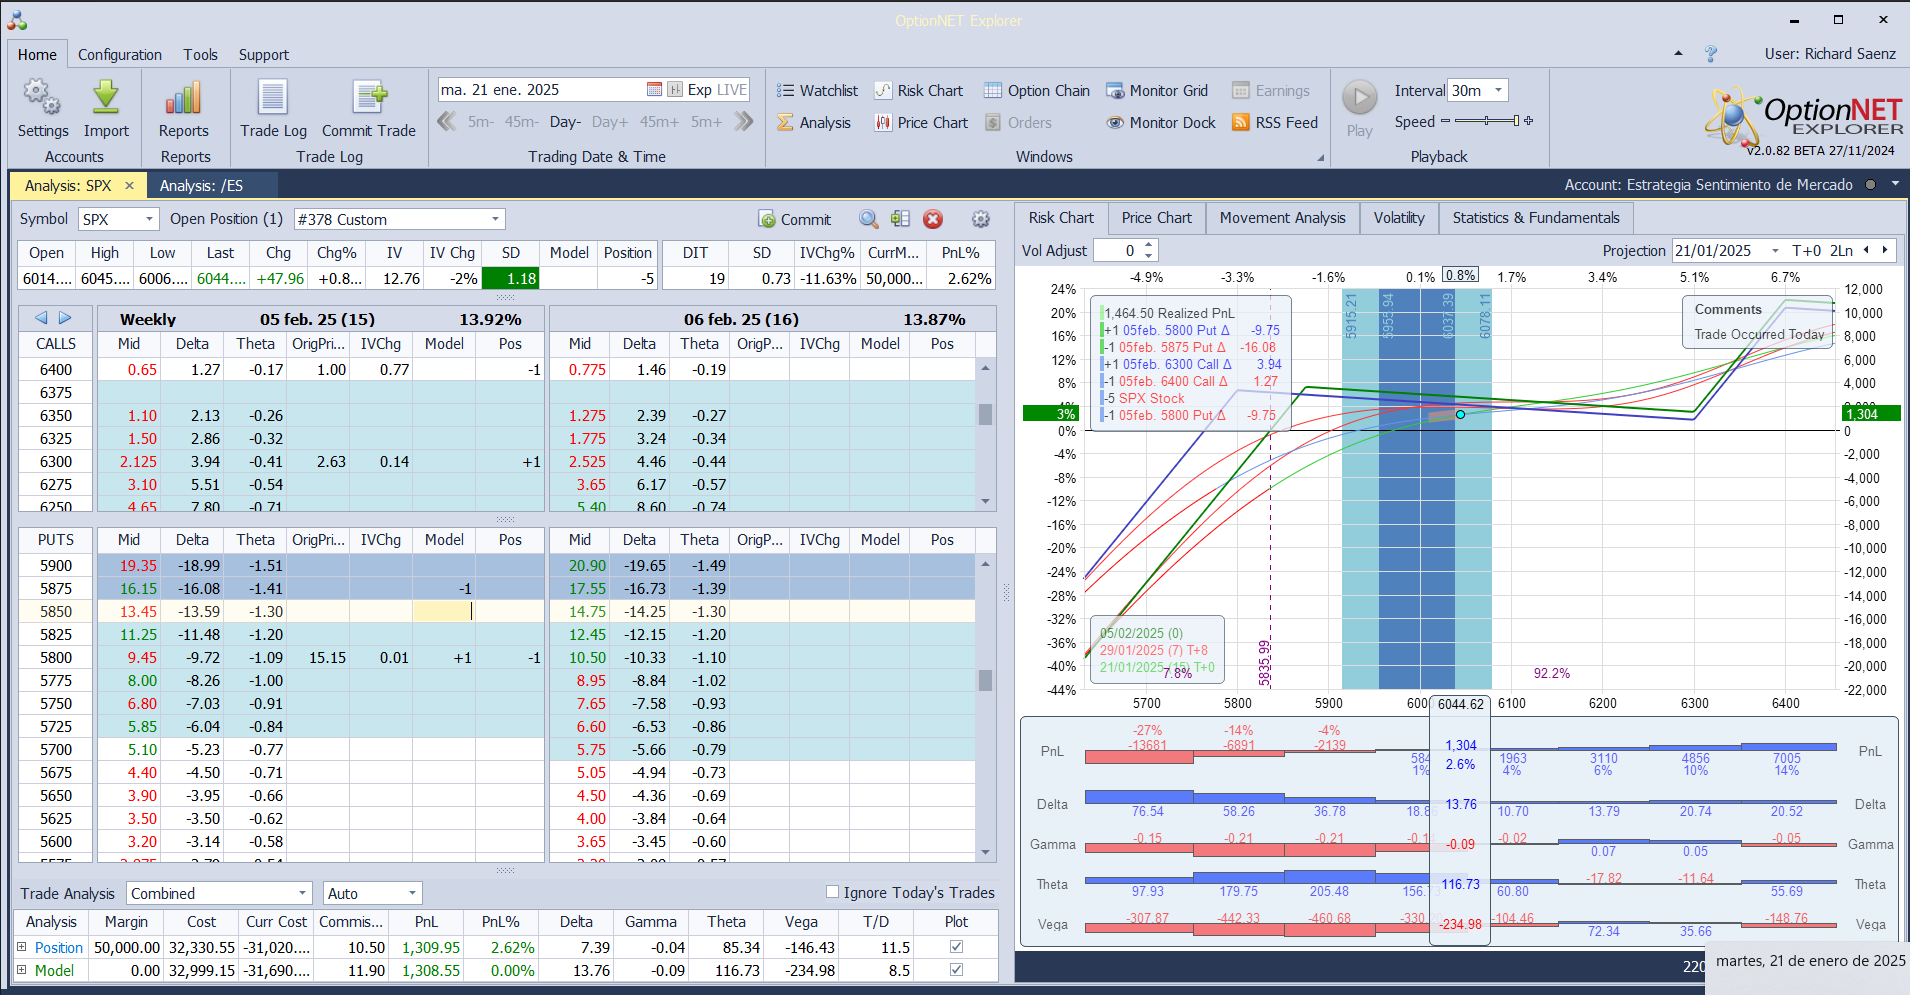The width and height of the screenshot is (1910, 995).
Task: Click the red delete trade icon
Action: click(933, 219)
